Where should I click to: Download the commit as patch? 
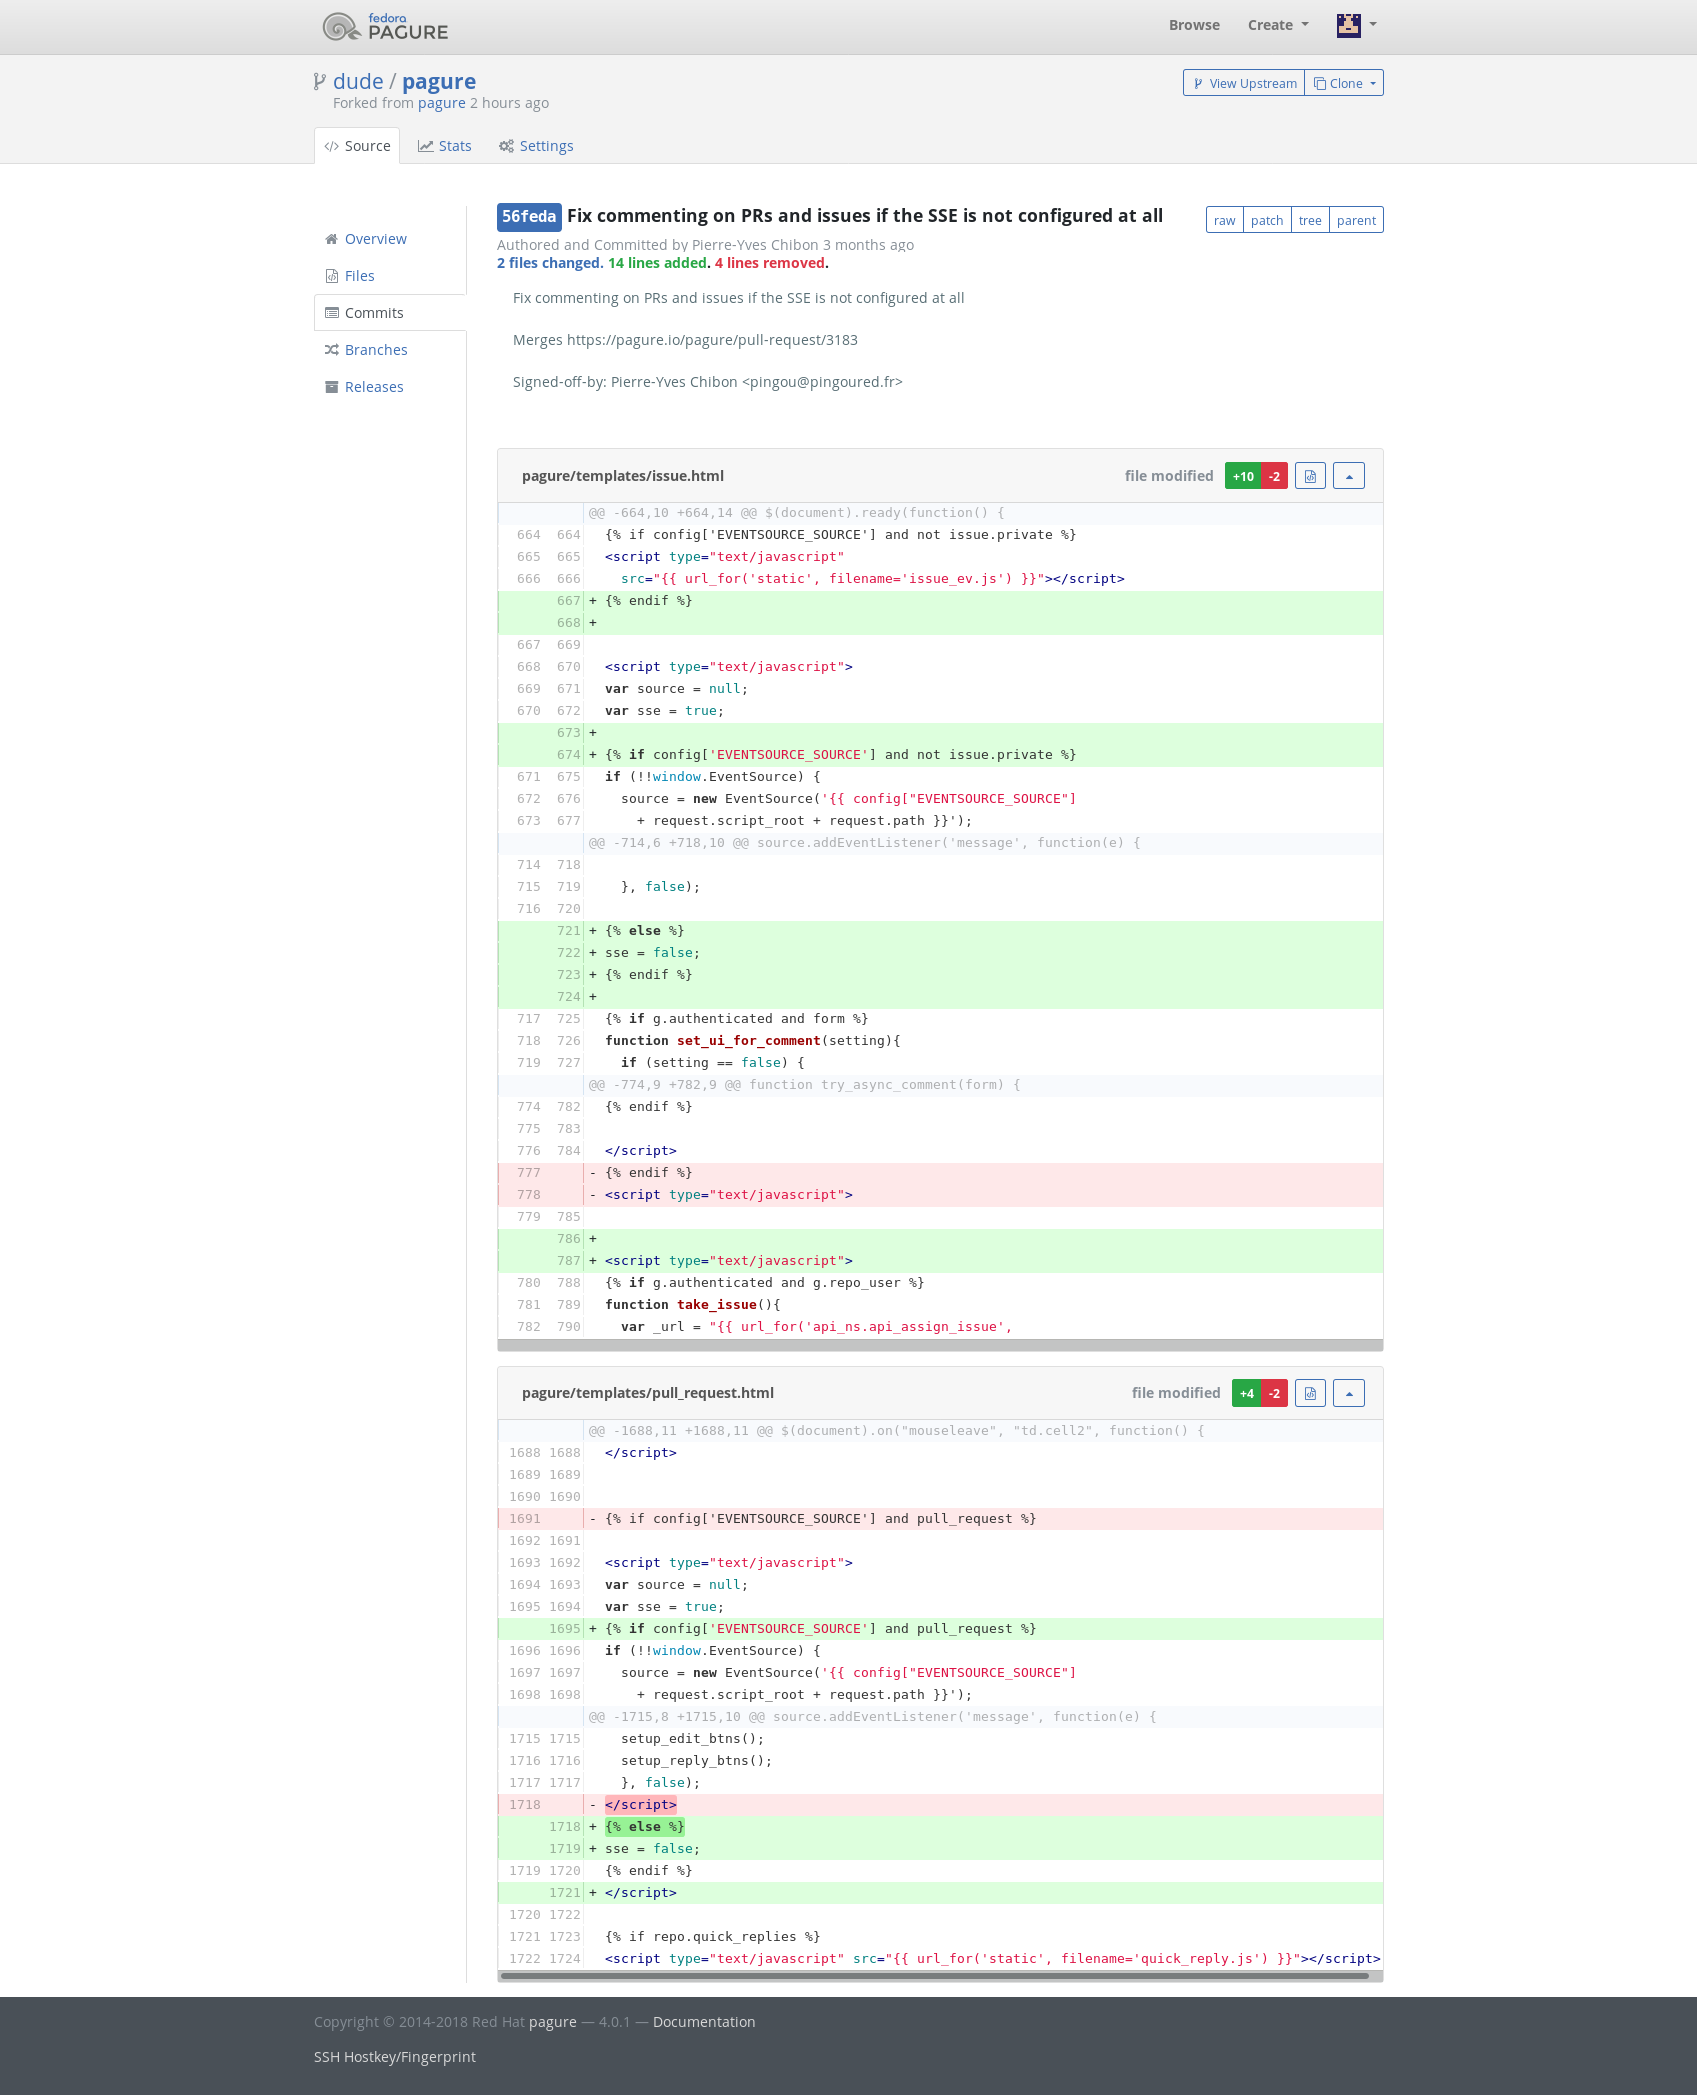tap(1267, 220)
